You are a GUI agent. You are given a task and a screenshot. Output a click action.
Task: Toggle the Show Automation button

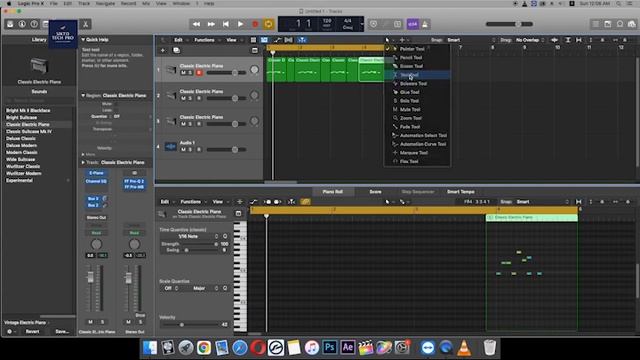coord(278,40)
